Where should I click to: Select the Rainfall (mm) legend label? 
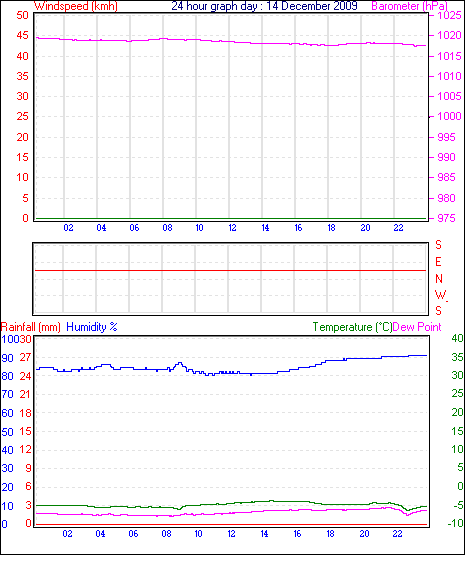[31, 327]
